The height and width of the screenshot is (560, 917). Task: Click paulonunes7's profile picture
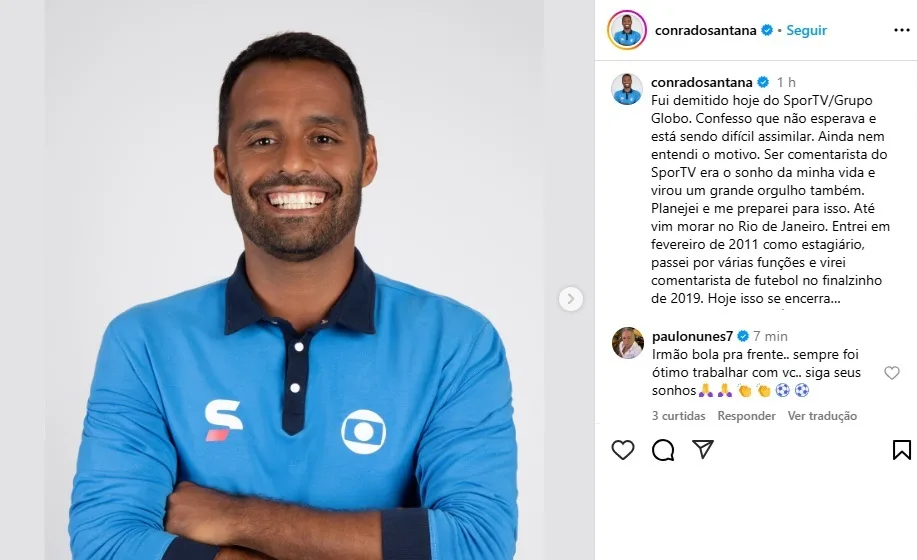tap(628, 343)
